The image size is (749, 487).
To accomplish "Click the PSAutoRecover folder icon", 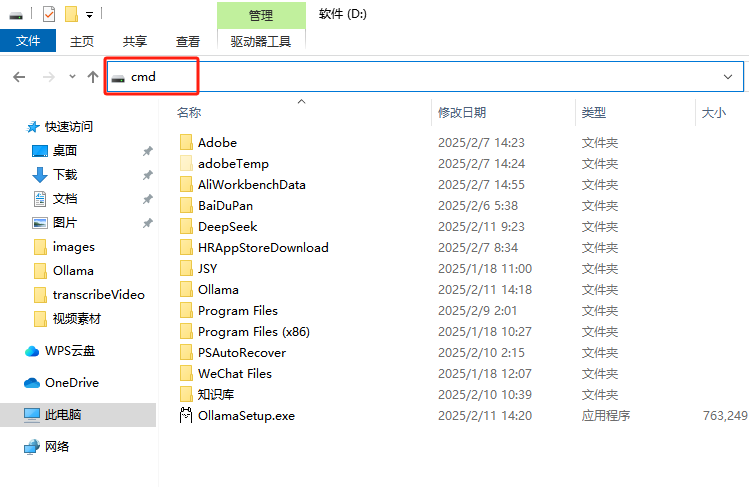I will pos(186,352).
